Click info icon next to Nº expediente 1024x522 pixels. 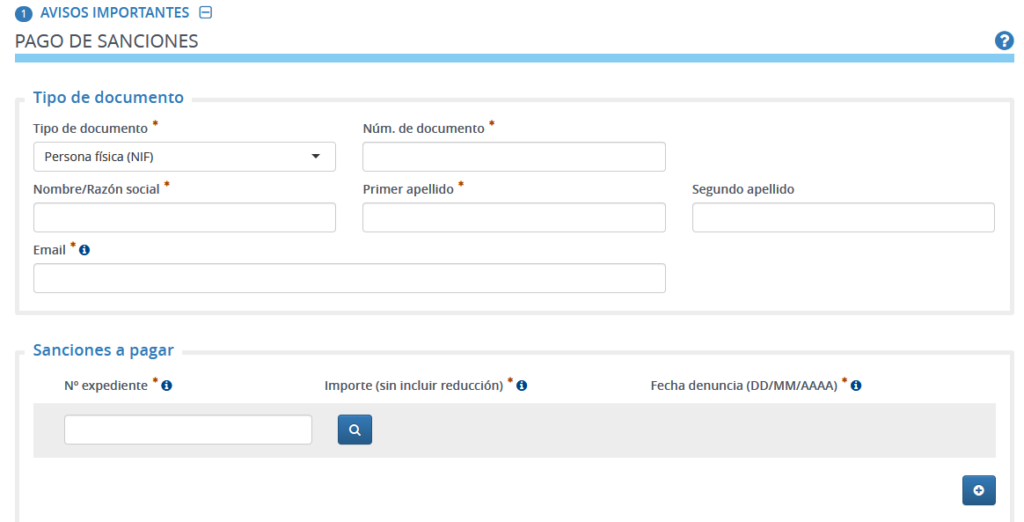[x=167, y=385]
